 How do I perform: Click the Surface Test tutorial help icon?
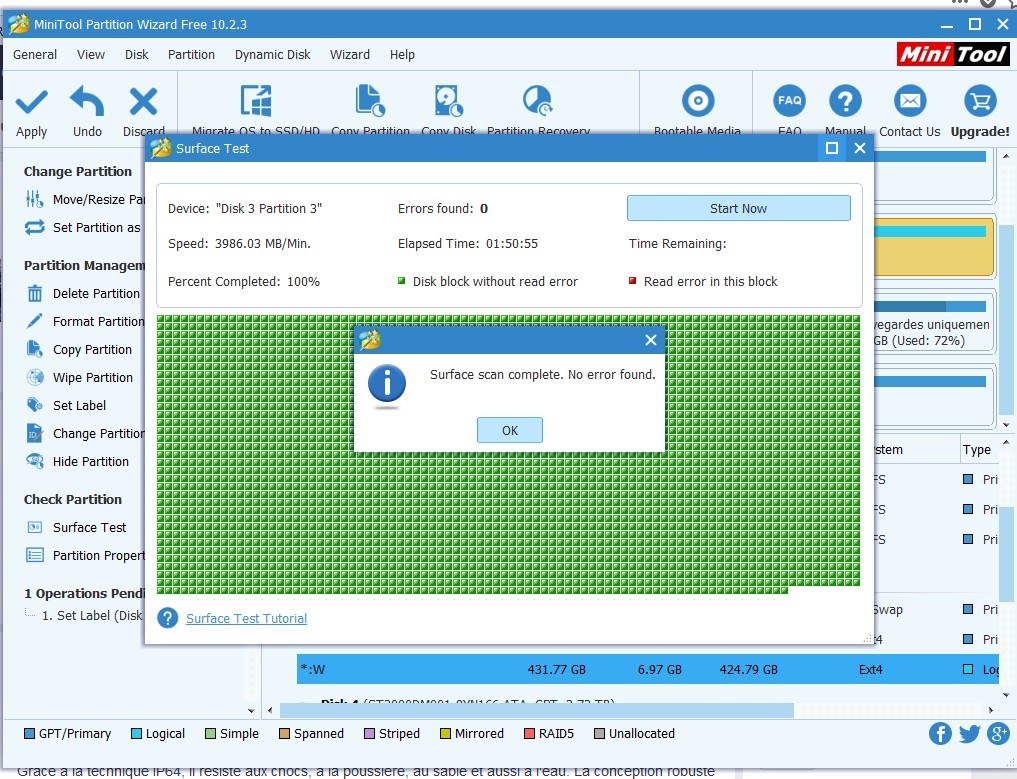167,618
